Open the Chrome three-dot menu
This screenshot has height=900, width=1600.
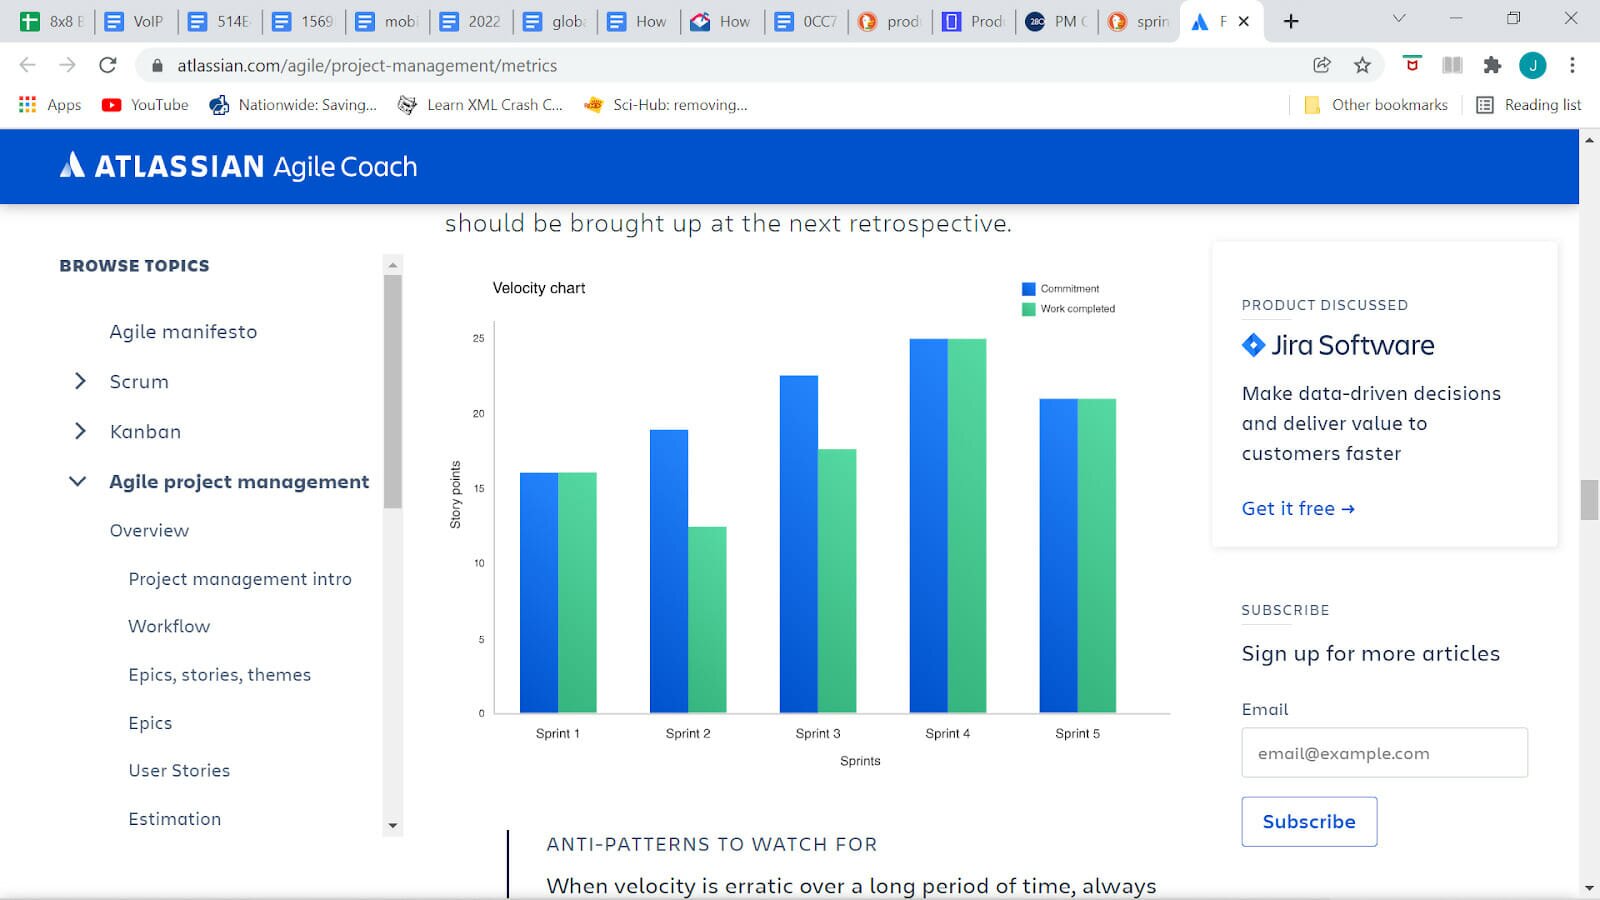coord(1572,65)
